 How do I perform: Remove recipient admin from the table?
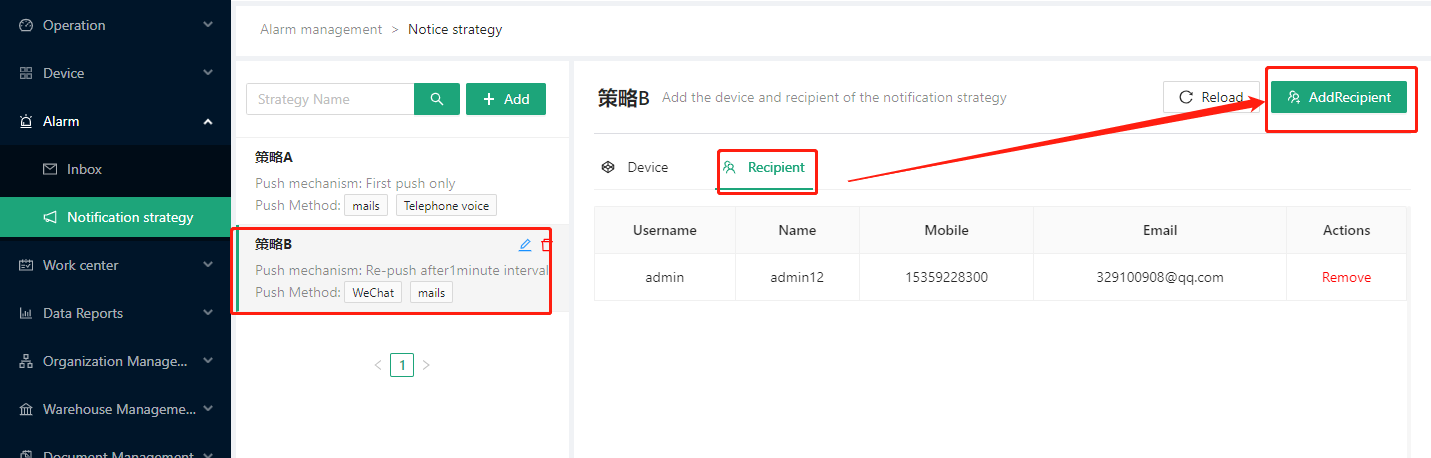pyautogui.click(x=1346, y=277)
